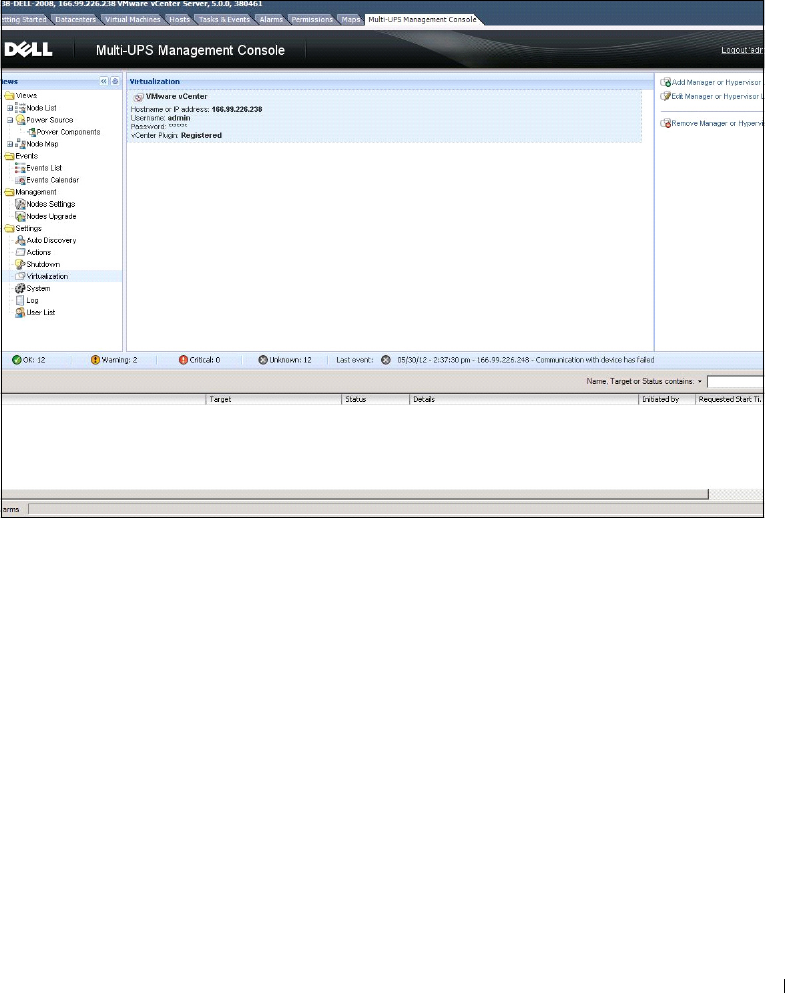Screen dimensions: 785x993
Task: Click the Auto Discovery icon
Action: pyautogui.click(x=20, y=240)
